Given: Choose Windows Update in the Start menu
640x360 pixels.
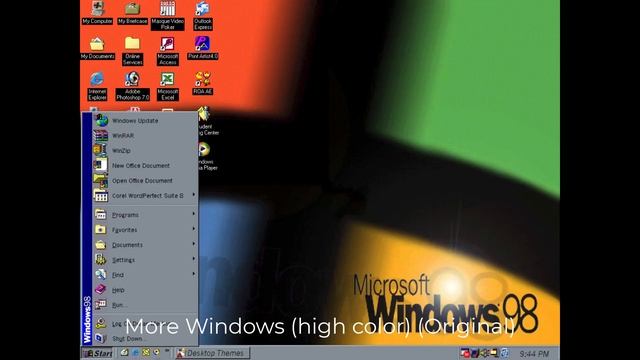Looking at the screenshot, I should [x=145, y=120].
